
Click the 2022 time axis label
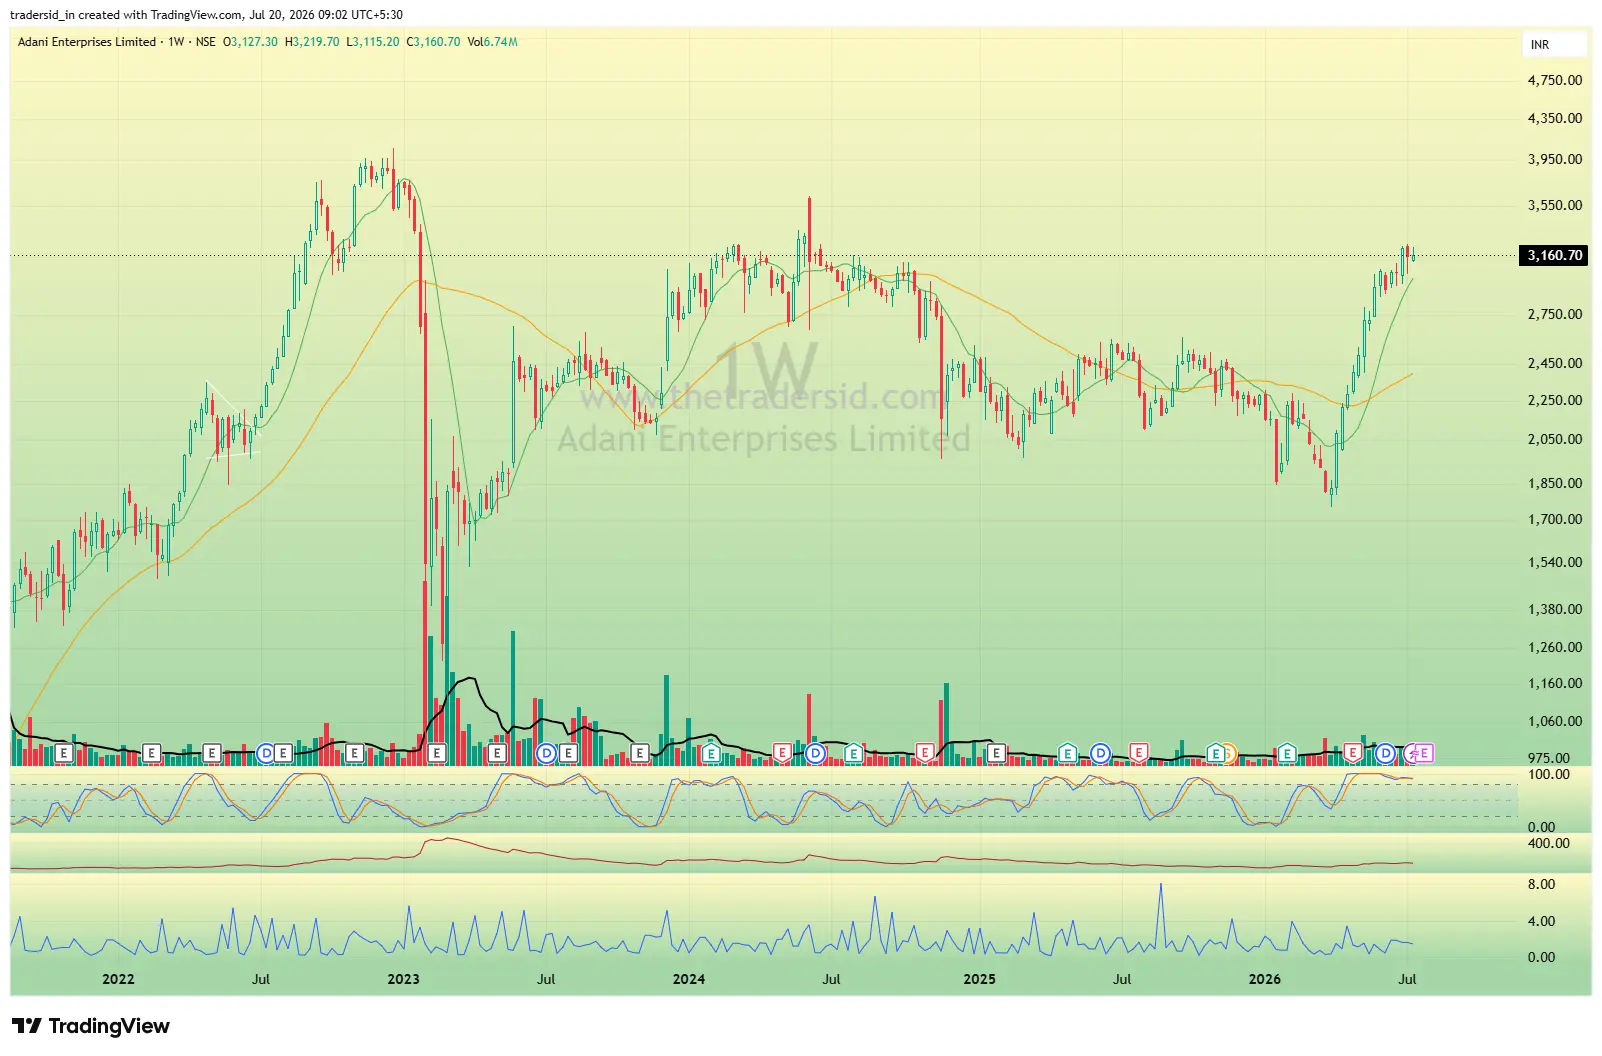[x=118, y=979]
